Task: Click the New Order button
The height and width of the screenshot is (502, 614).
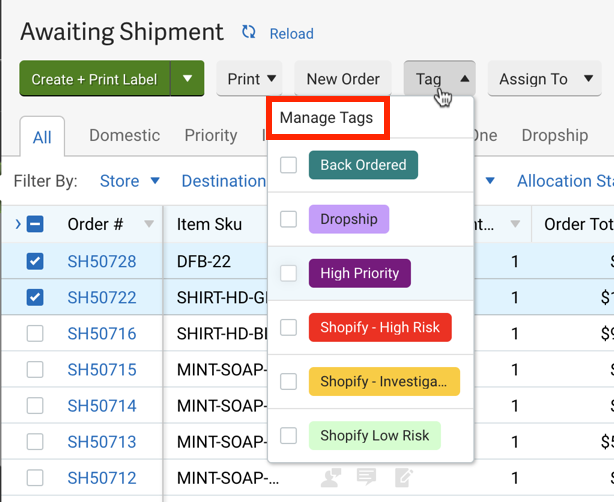Action: pos(343,79)
